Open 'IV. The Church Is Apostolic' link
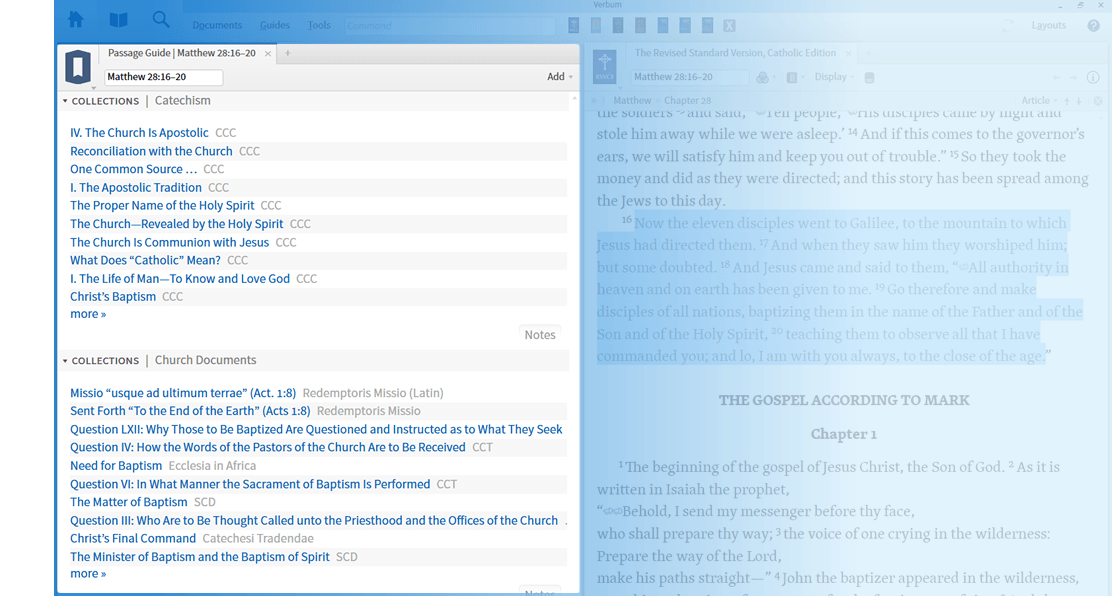 pos(139,133)
